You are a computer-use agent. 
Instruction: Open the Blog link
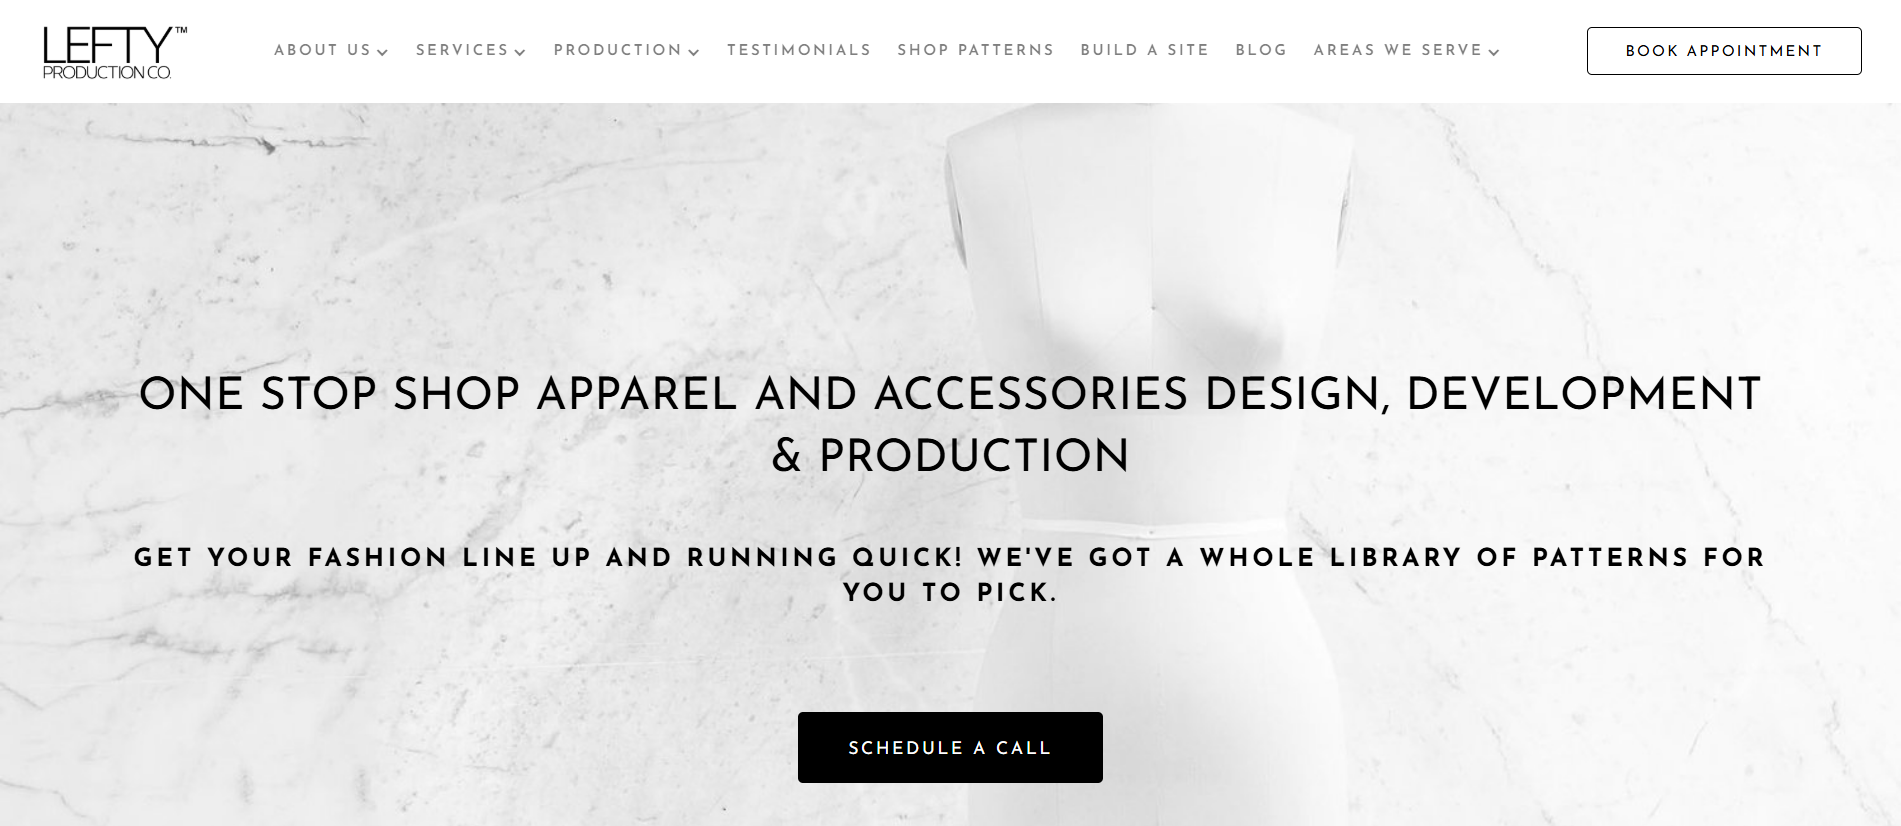[1261, 50]
